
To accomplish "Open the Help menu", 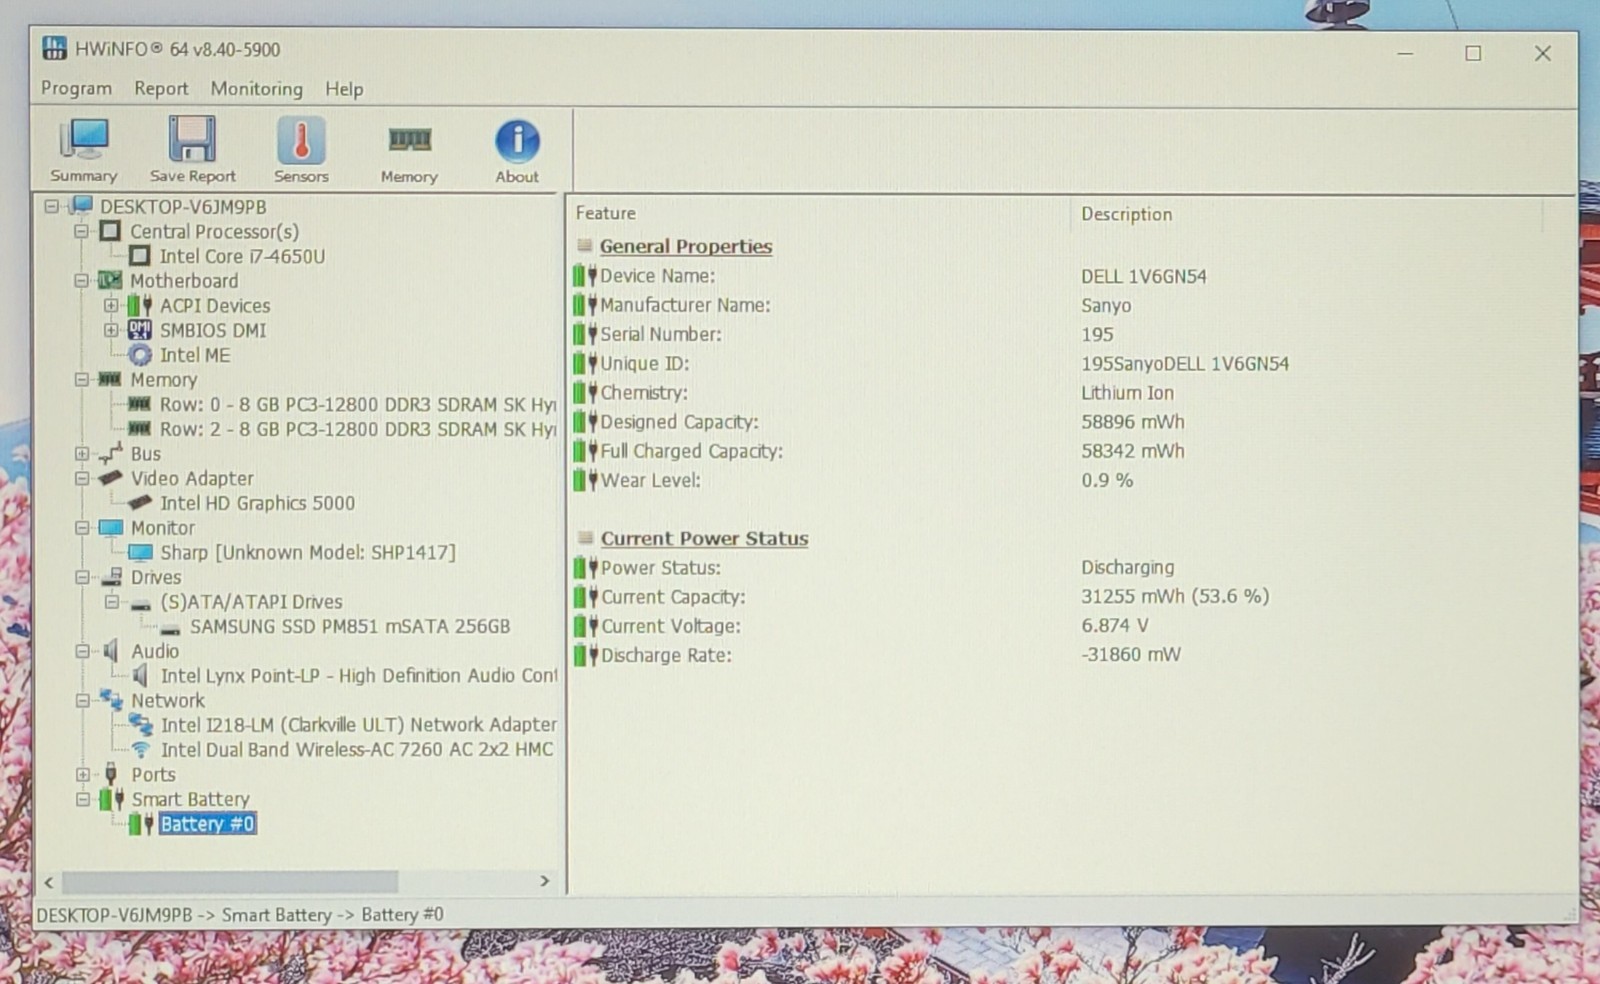I will point(344,89).
